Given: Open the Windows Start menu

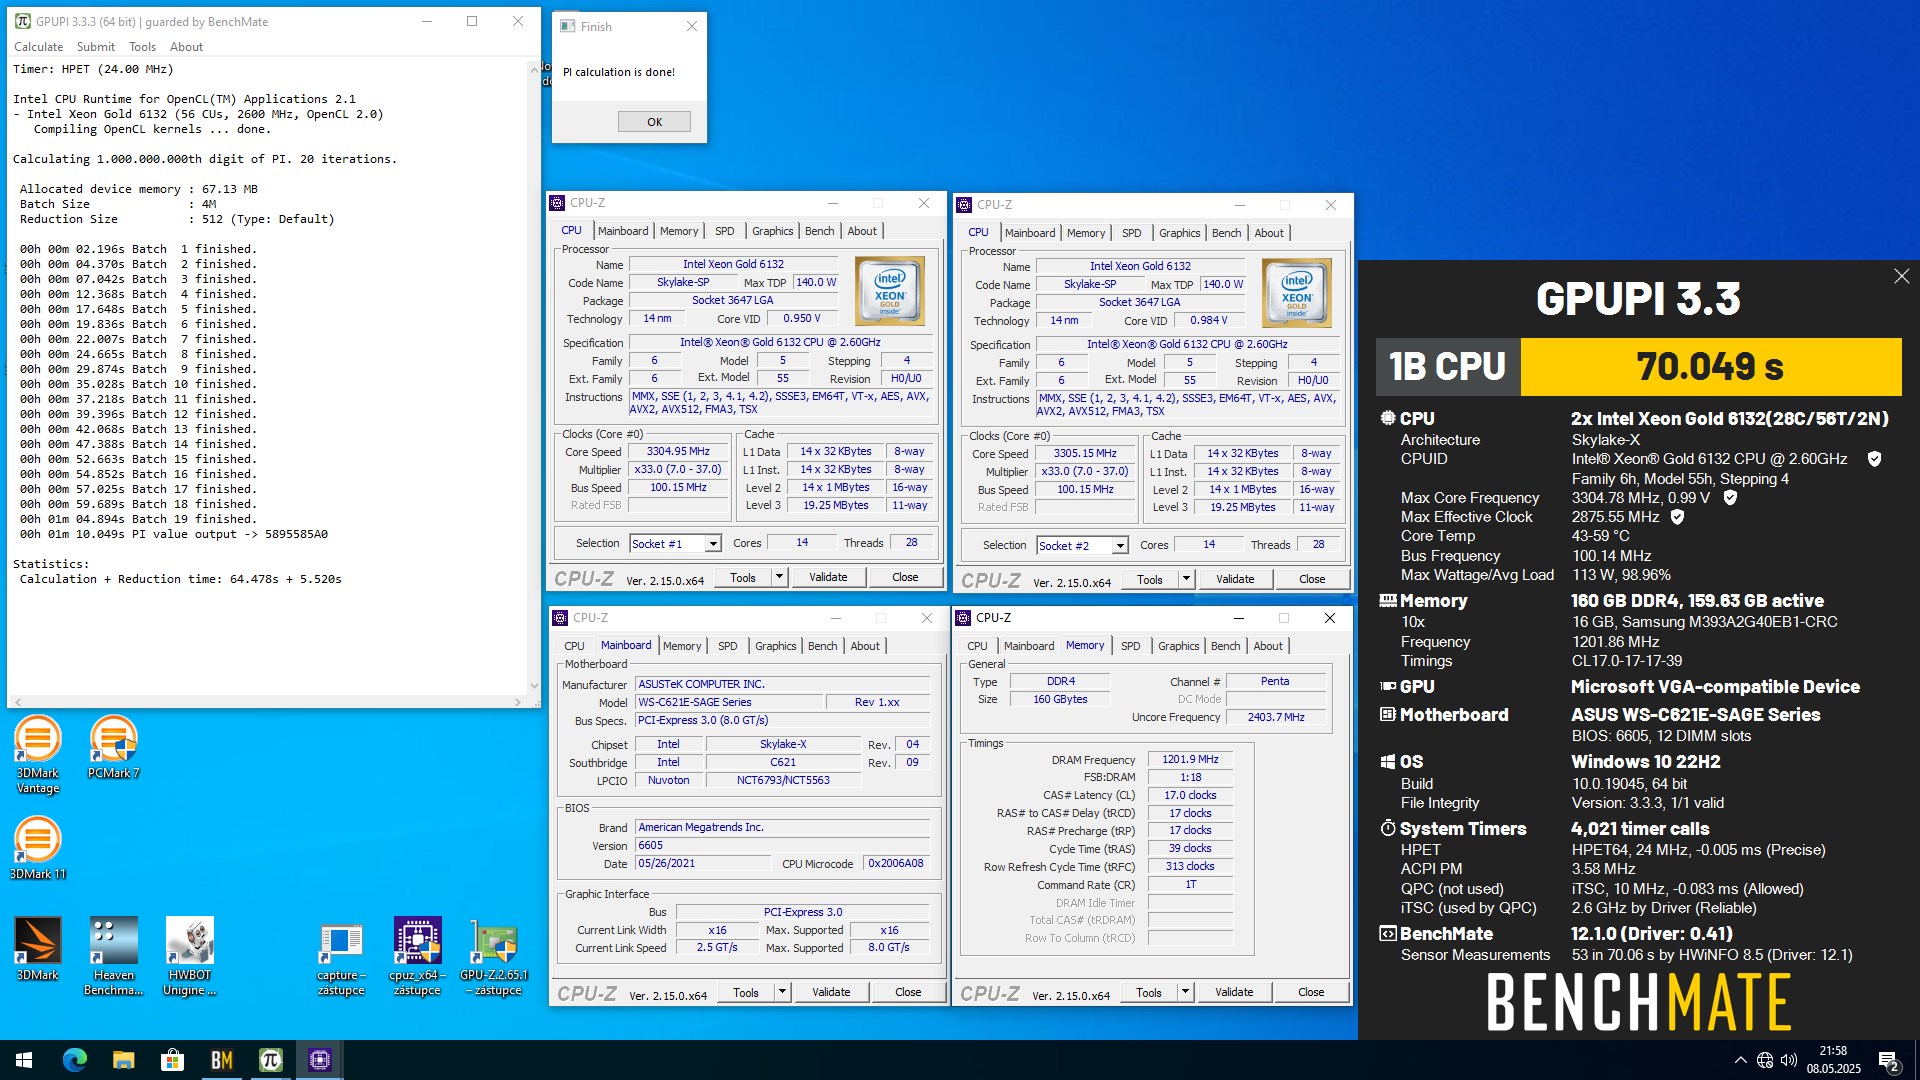Looking at the screenshot, I should tap(24, 1060).
